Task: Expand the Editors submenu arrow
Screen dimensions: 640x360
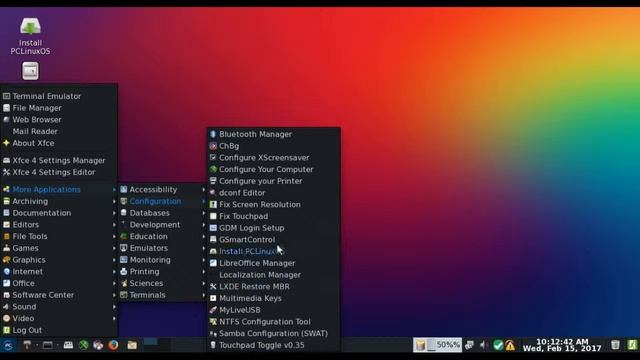Action: point(114,225)
